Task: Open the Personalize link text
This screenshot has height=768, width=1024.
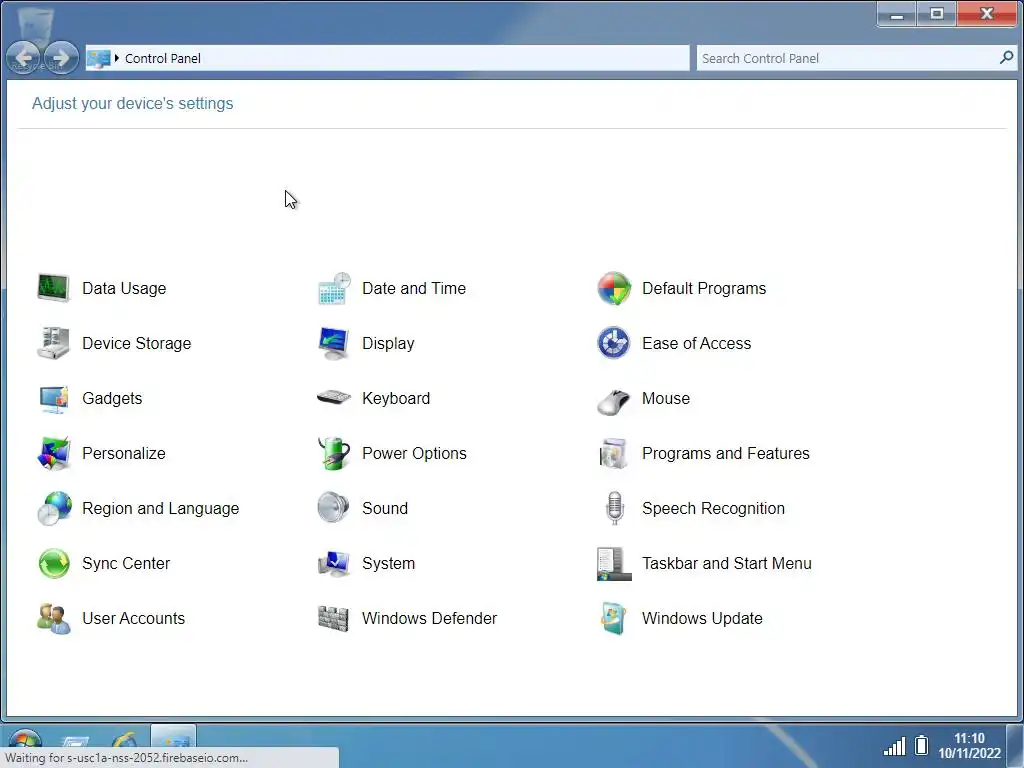Action: point(124,453)
